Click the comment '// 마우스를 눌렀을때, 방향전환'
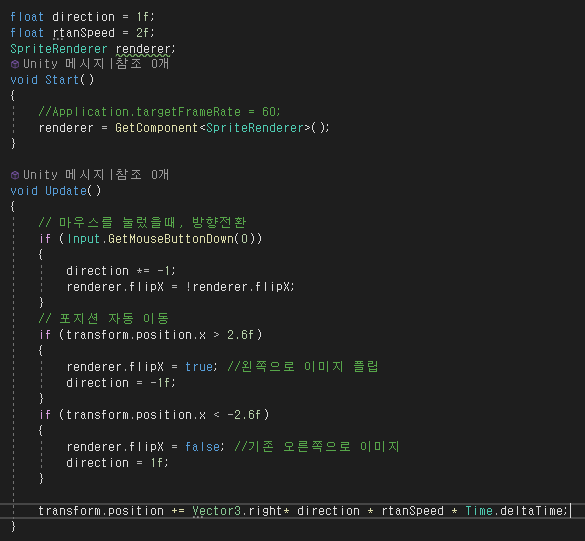Screen dimensions: 585x541 [x=142, y=223]
